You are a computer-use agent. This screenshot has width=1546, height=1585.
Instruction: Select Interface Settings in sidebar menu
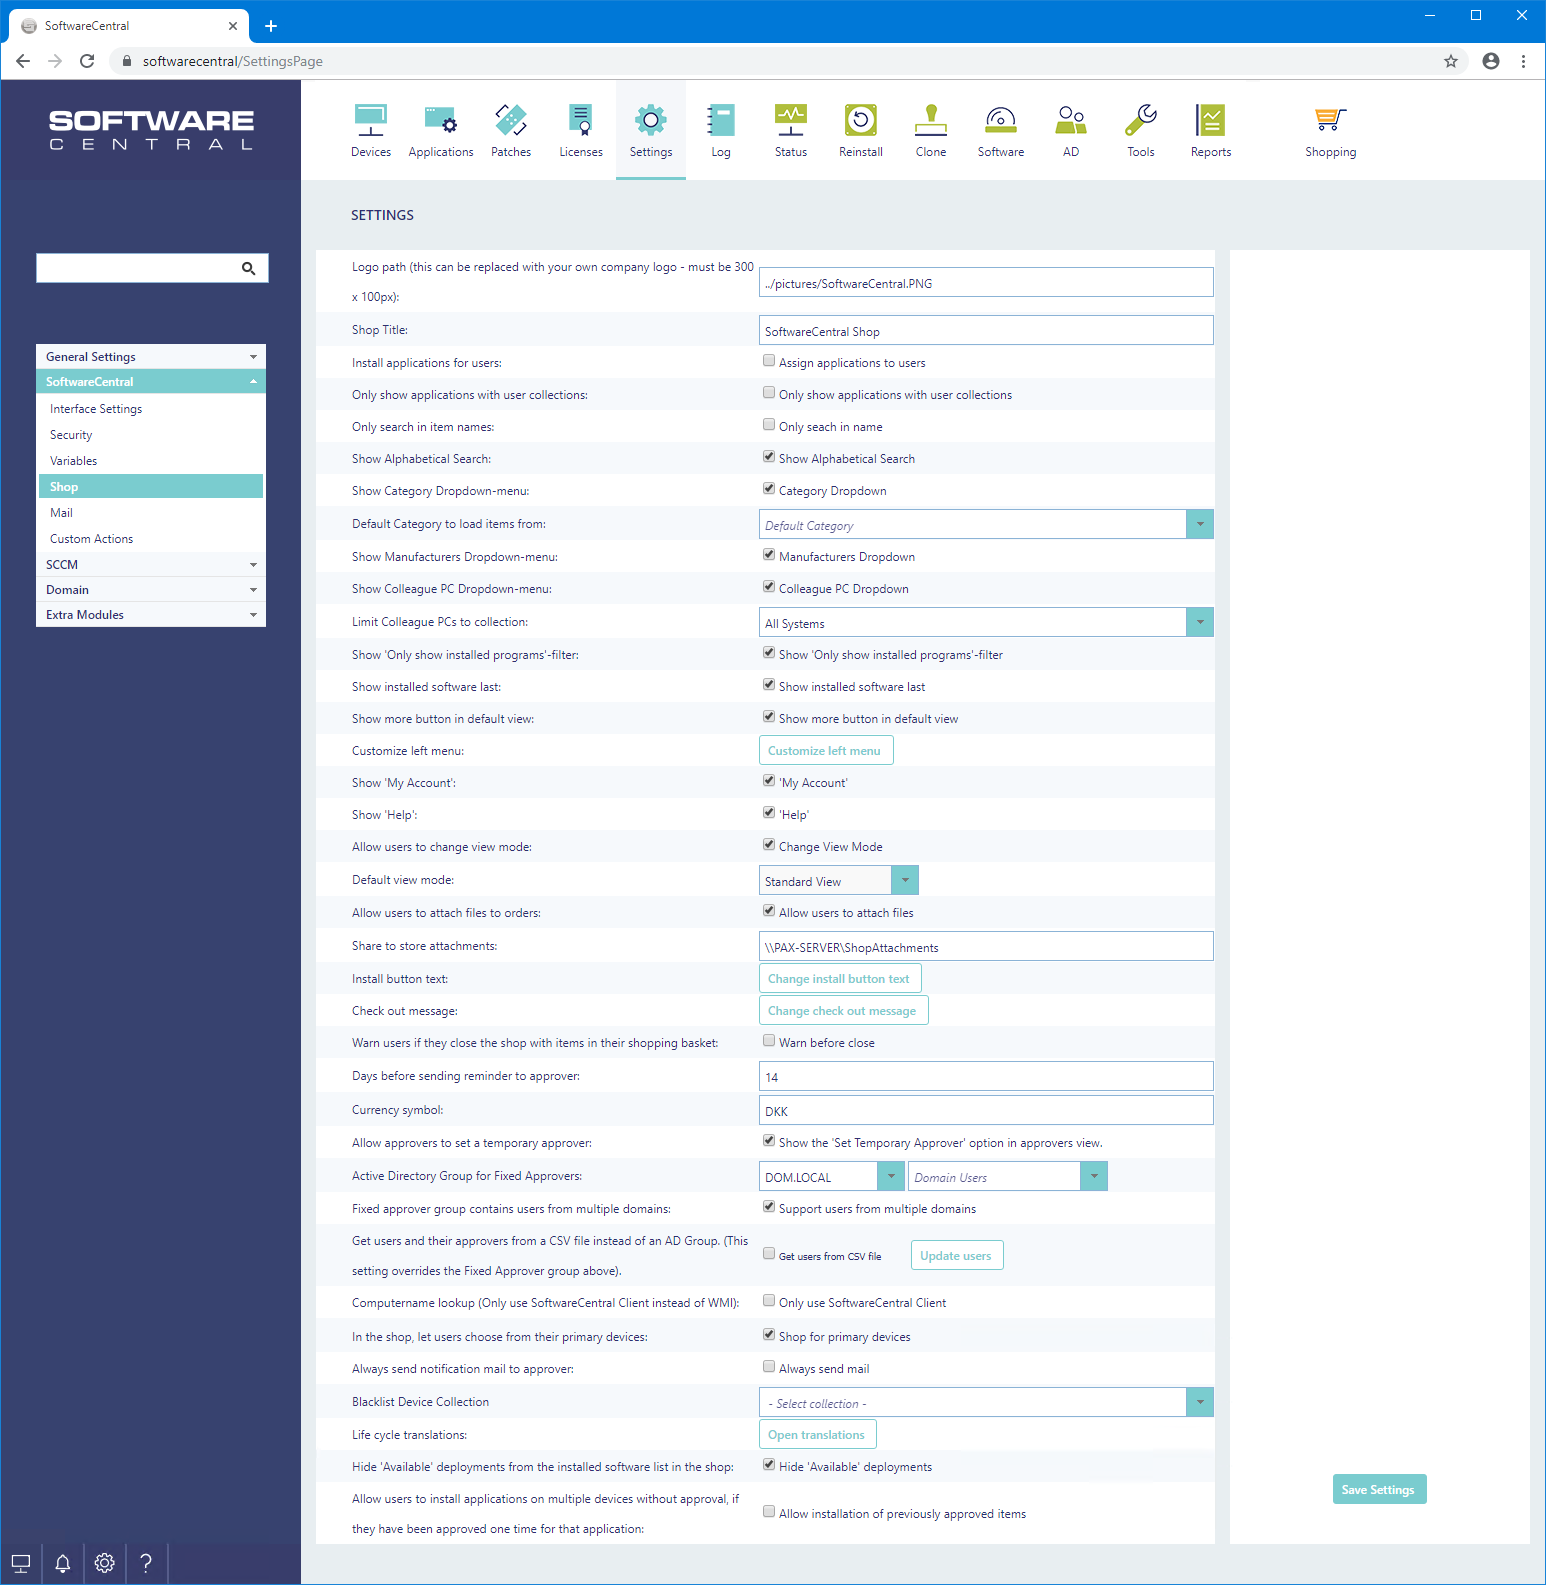[x=96, y=409]
